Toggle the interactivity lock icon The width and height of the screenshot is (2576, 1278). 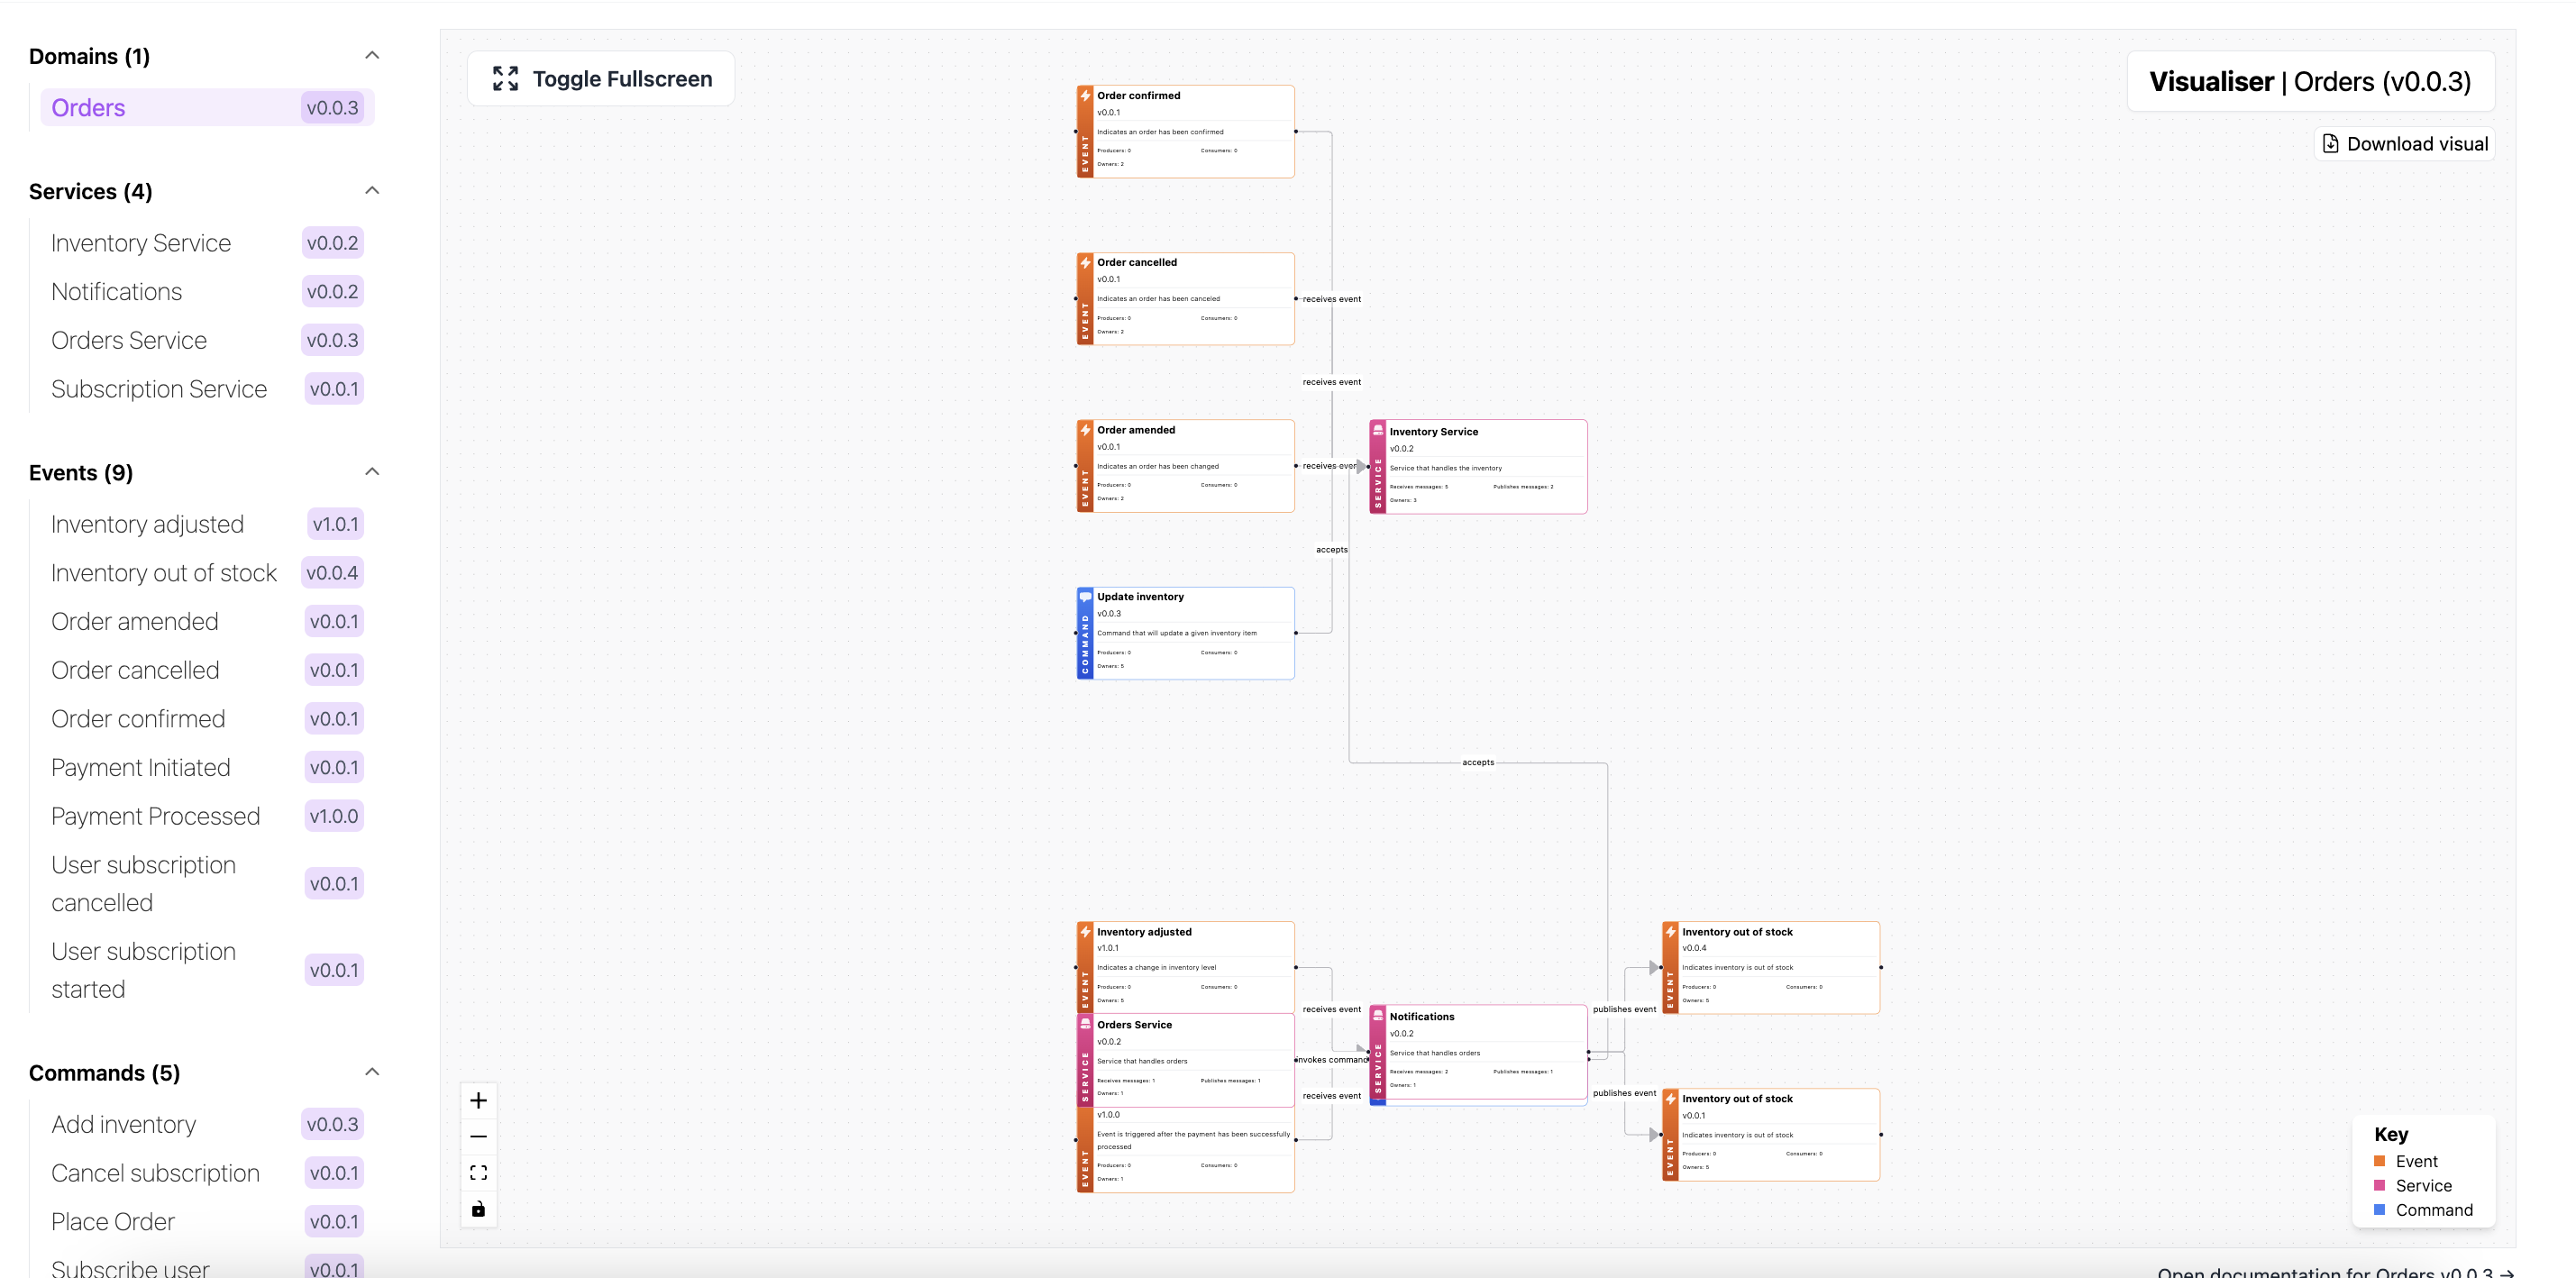(478, 1209)
